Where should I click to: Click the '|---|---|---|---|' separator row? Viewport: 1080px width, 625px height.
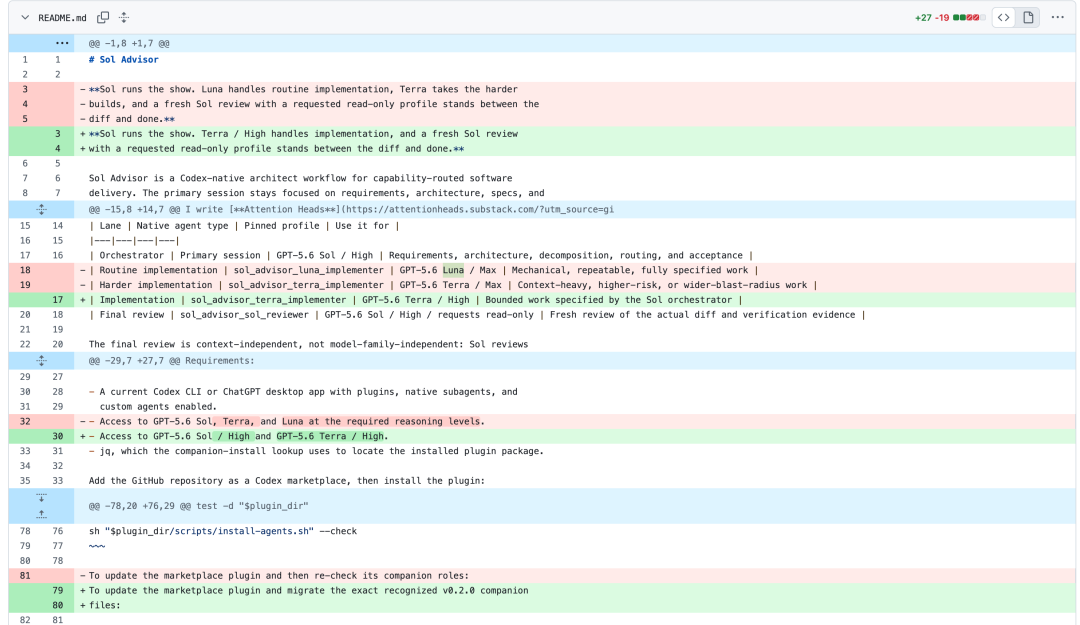tap(134, 241)
